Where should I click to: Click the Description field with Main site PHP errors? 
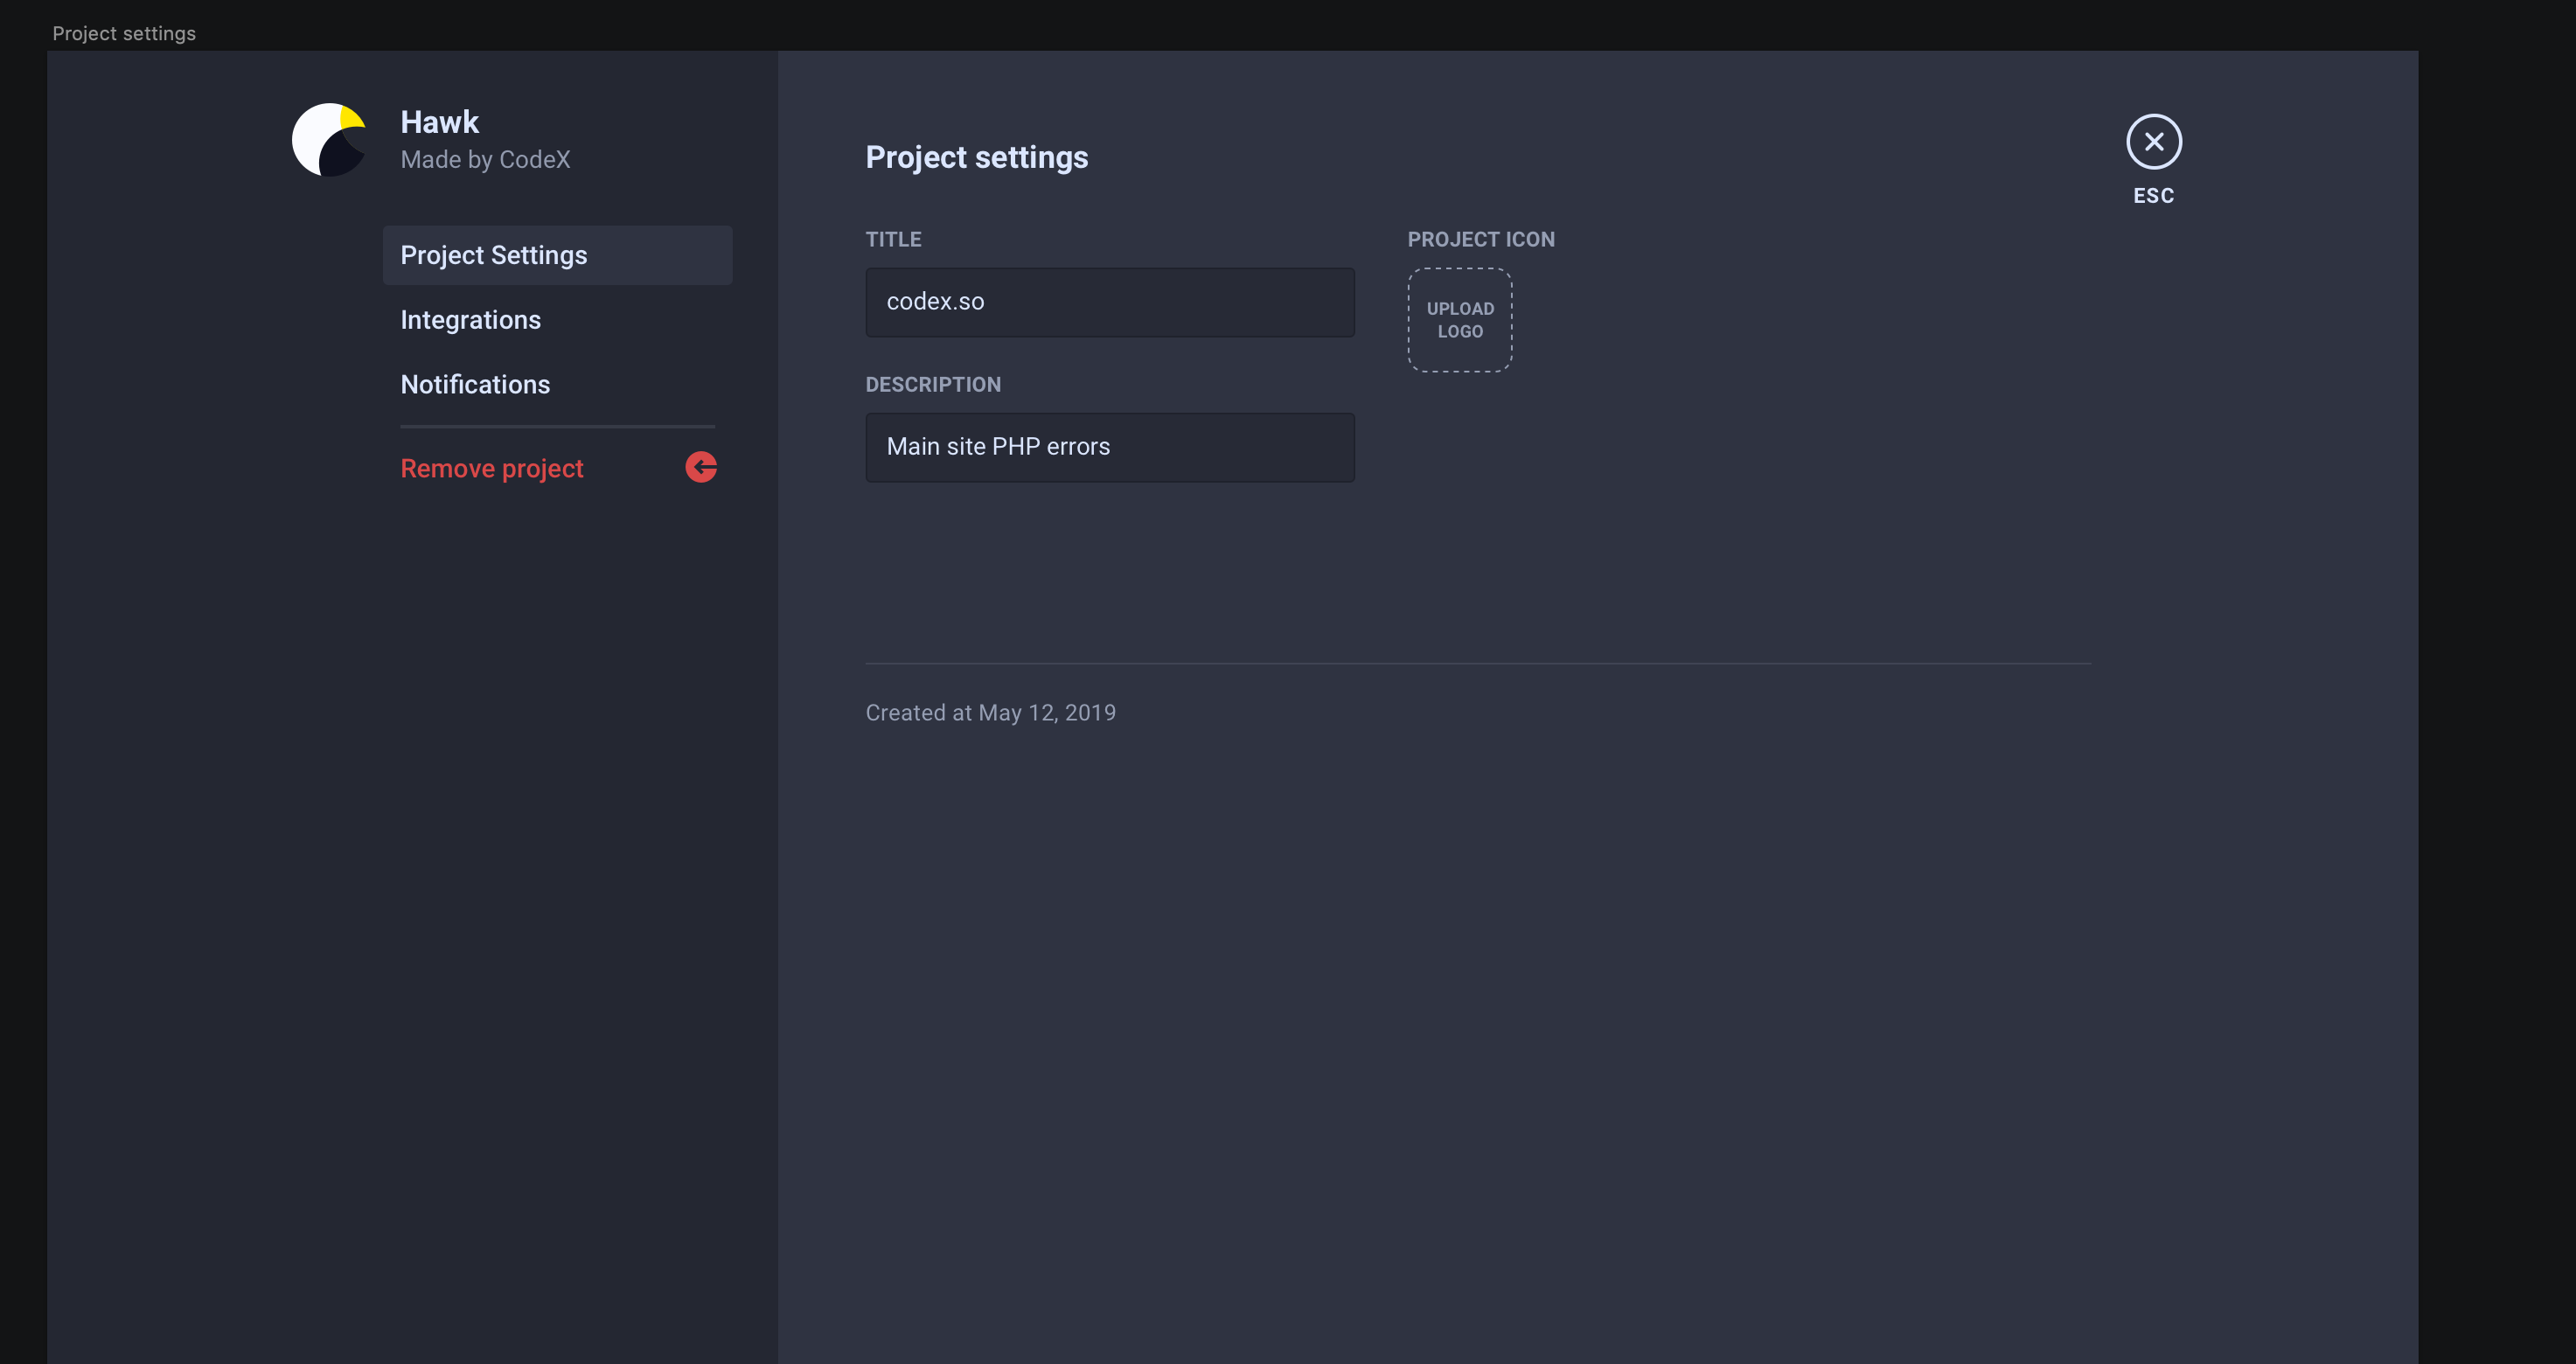click(1110, 447)
